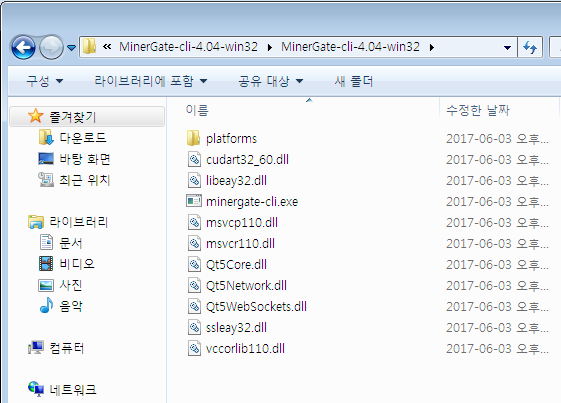
Task: Open 공유 대상 menu
Action: (x=271, y=81)
